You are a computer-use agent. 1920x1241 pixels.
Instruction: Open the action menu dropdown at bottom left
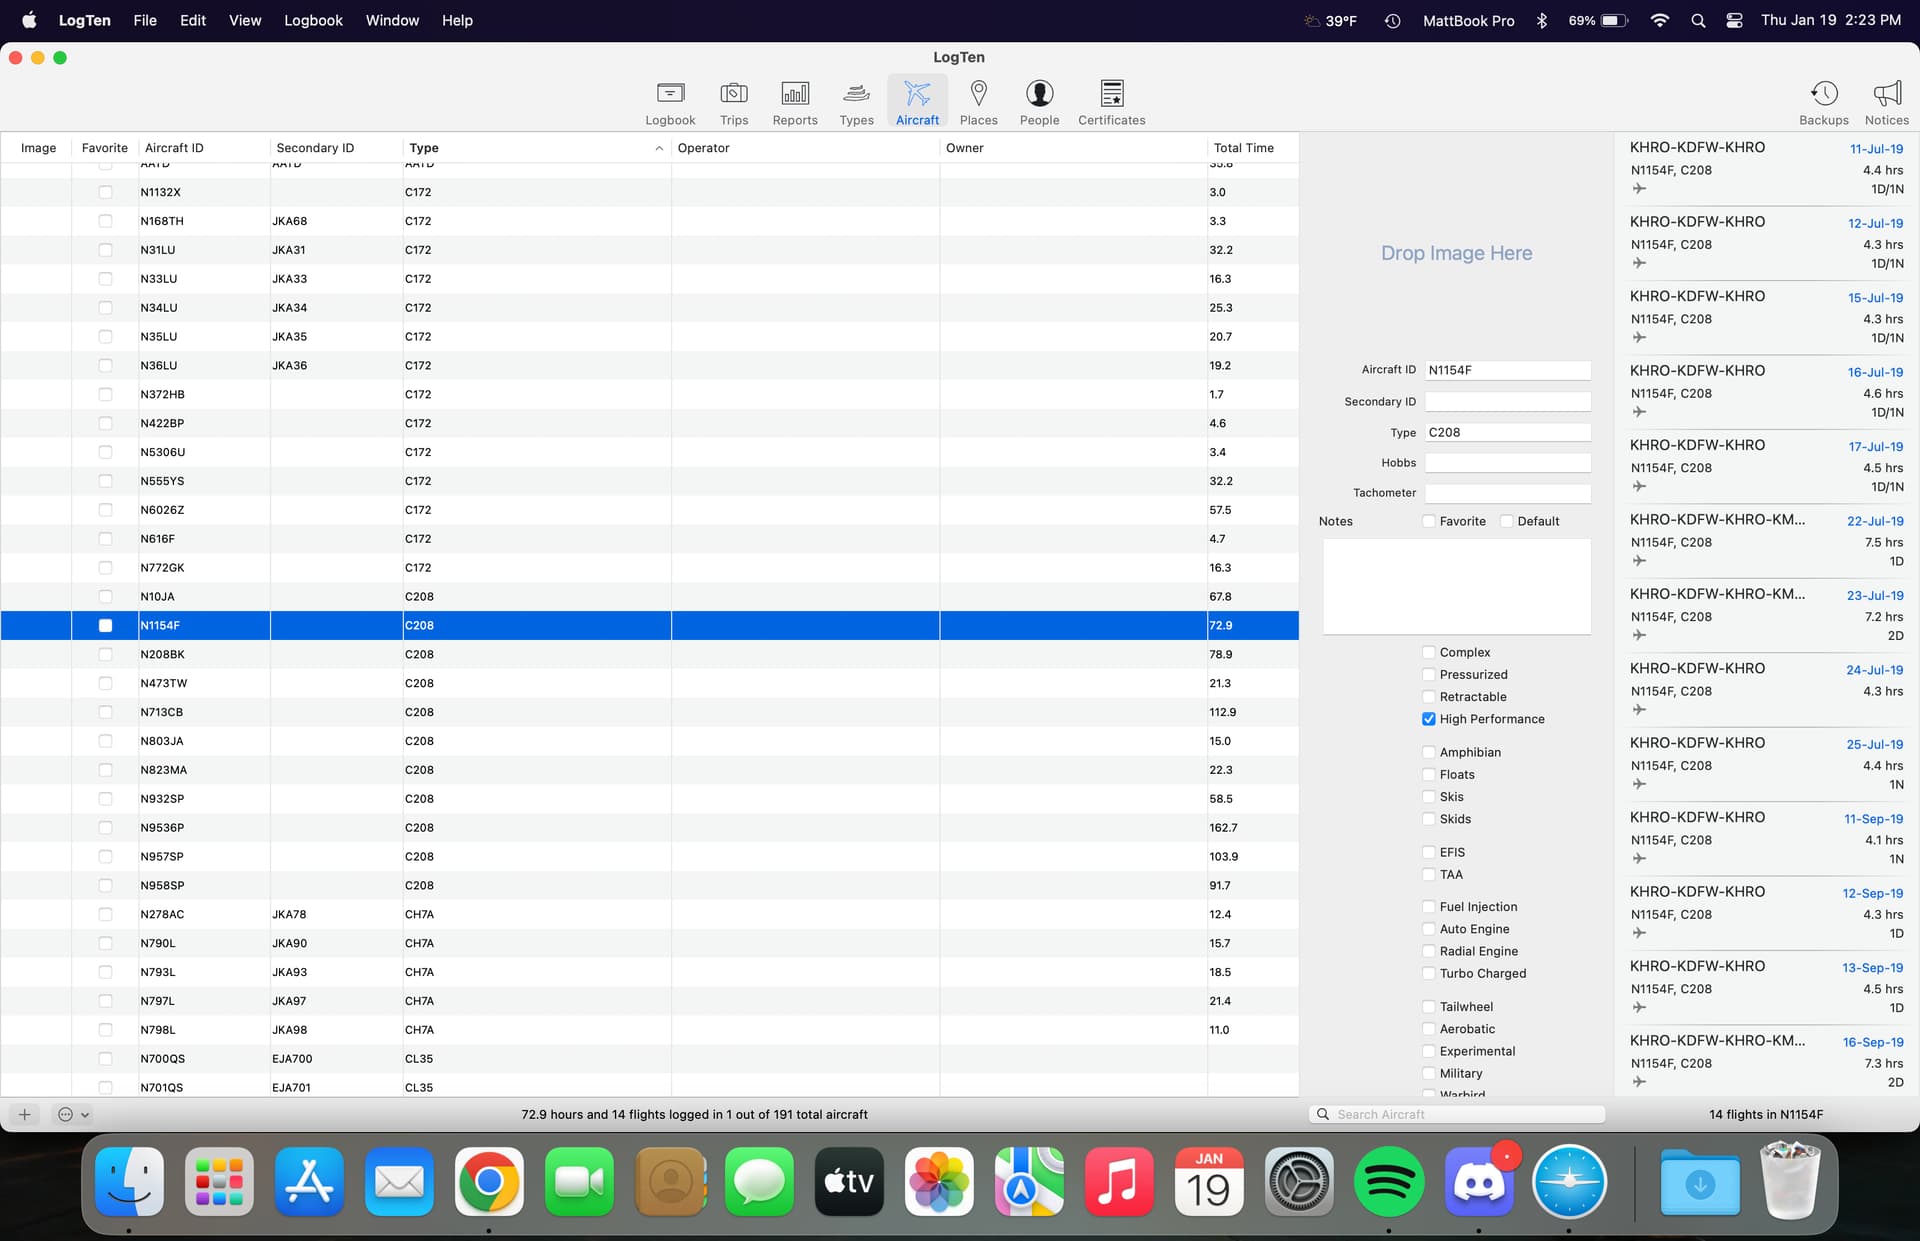pos(74,1114)
